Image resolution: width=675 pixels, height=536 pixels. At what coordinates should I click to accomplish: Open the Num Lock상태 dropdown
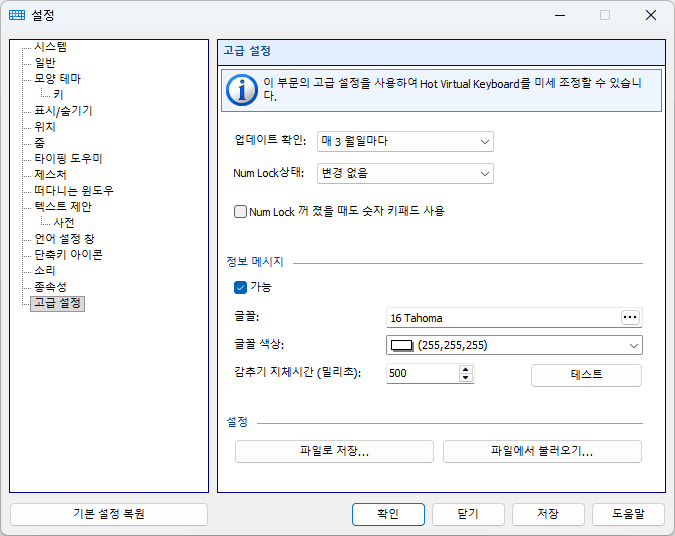pos(405,174)
